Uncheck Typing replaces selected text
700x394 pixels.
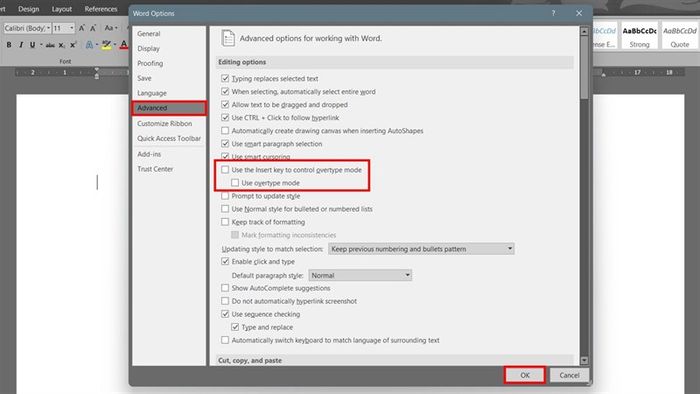225,79
